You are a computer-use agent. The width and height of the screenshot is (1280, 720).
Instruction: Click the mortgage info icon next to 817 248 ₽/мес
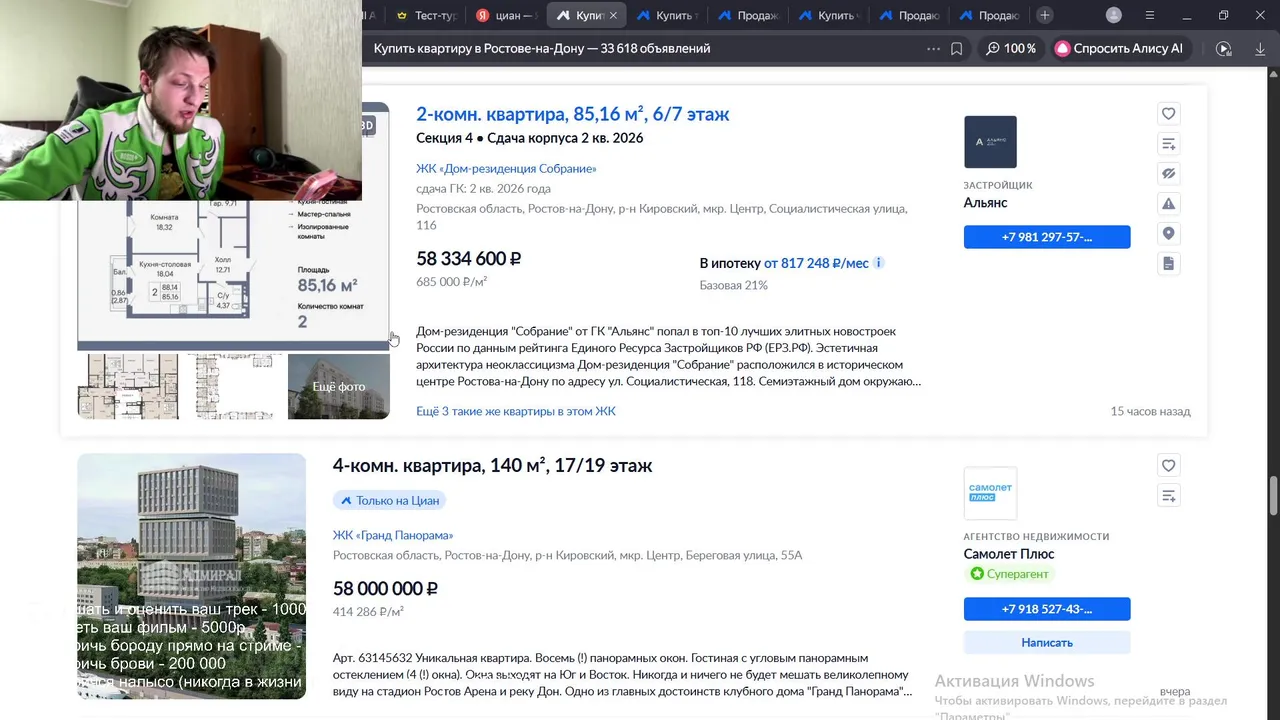[879, 263]
